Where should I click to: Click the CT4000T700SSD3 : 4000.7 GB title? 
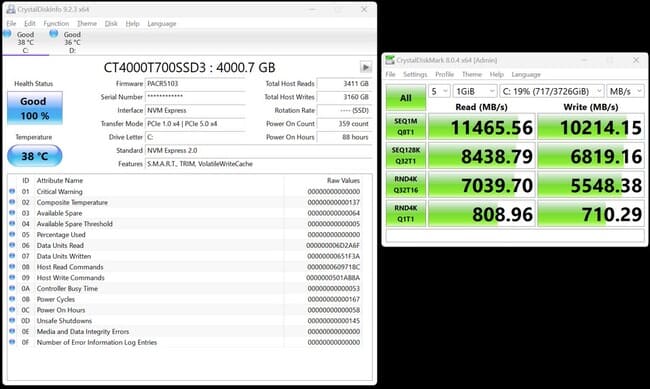(189, 68)
